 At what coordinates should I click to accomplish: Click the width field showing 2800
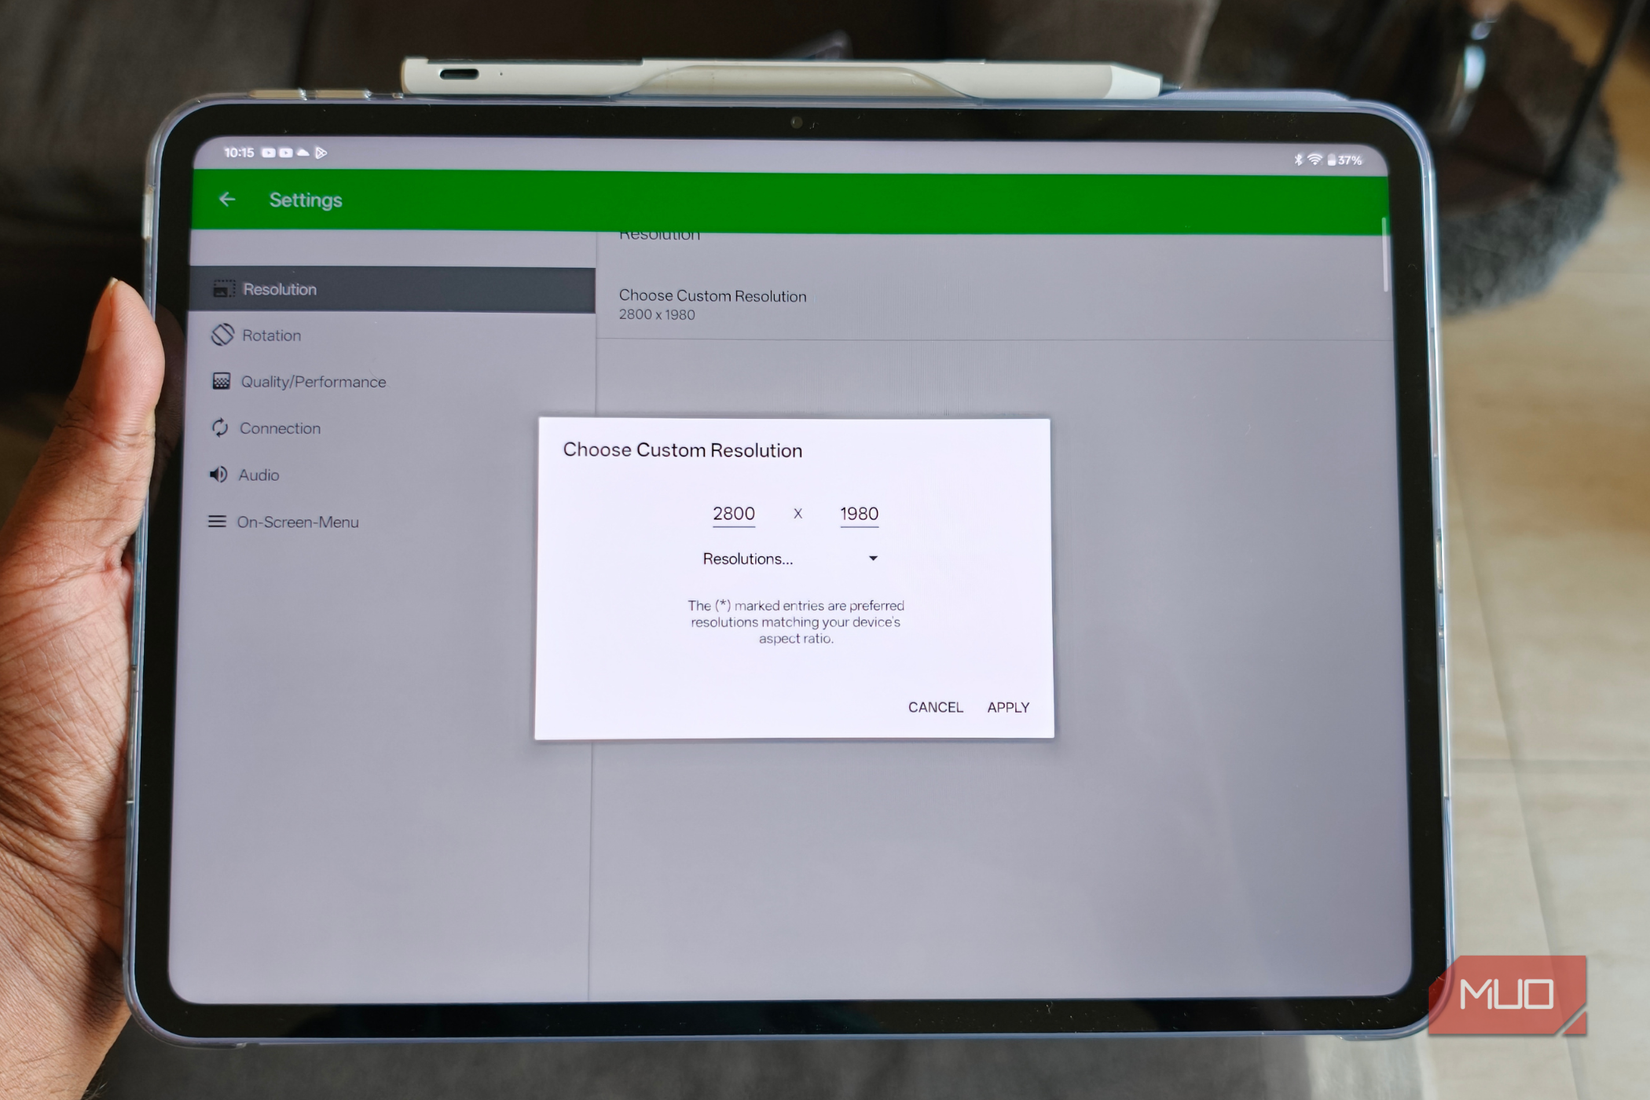tap(733, 513)
